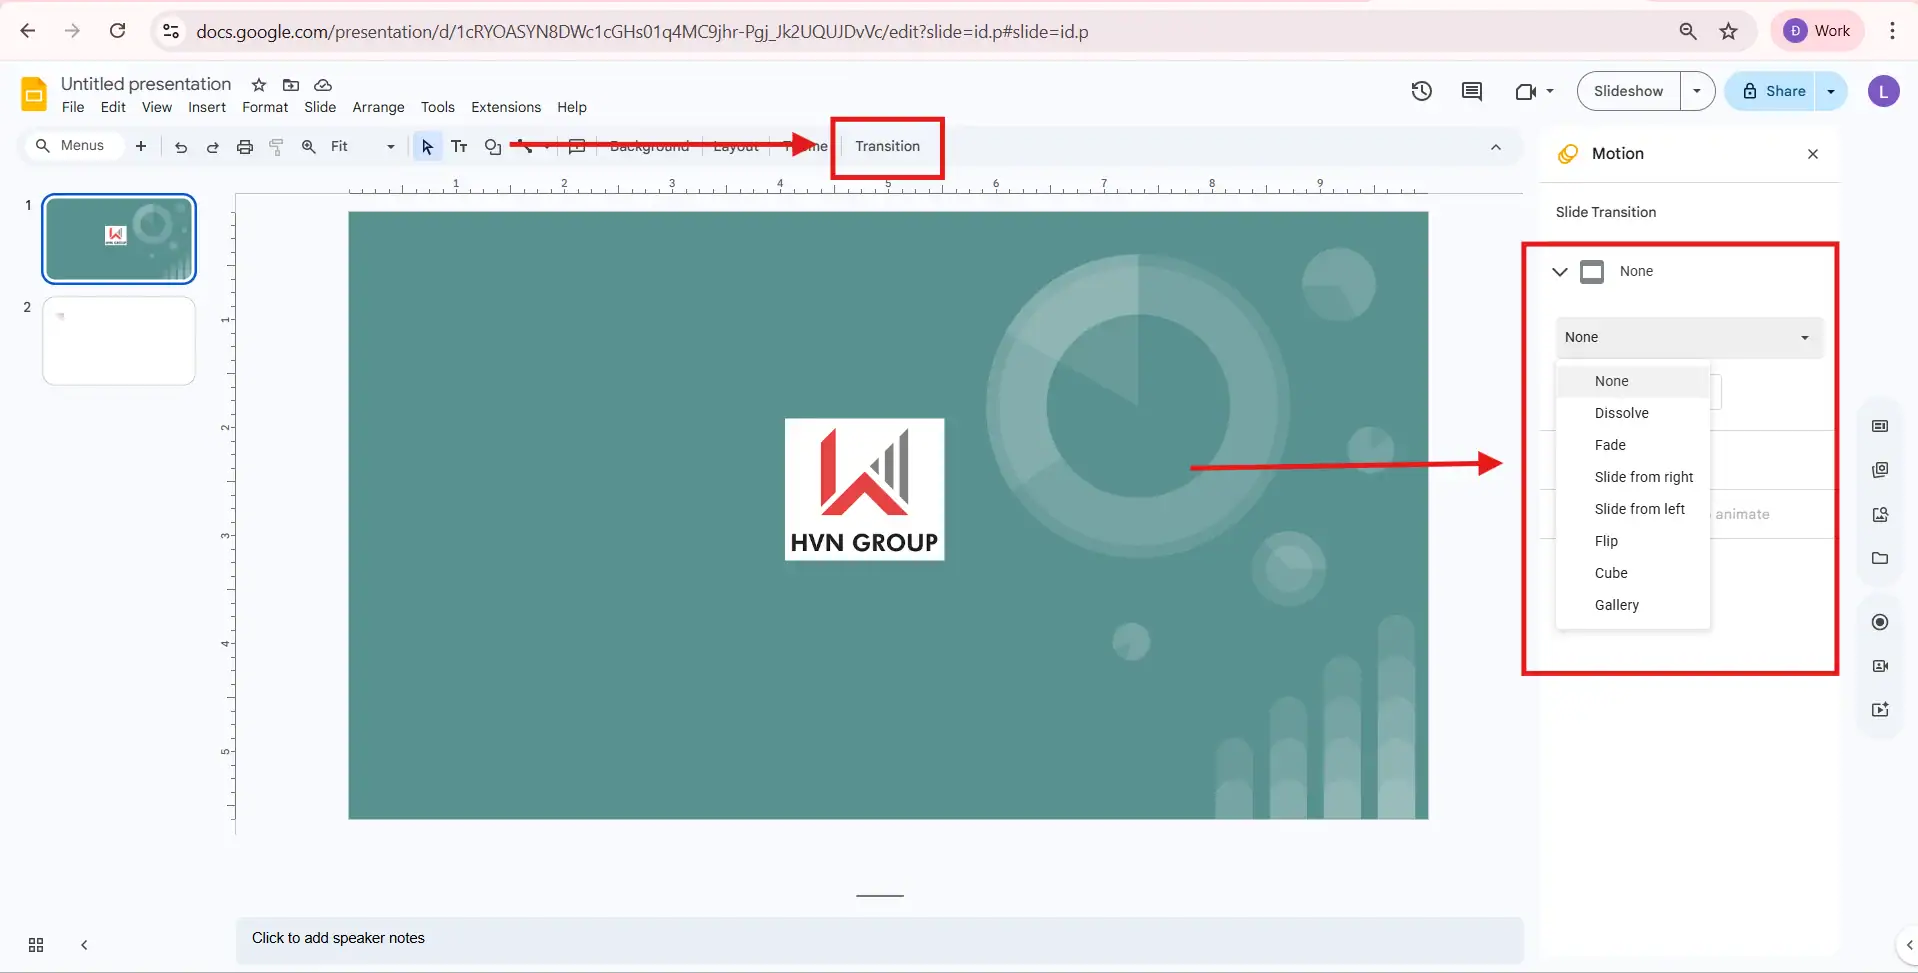Click the print icon in toolbar
Screen dimensions: 1918x973
click(x=245, y=147)
